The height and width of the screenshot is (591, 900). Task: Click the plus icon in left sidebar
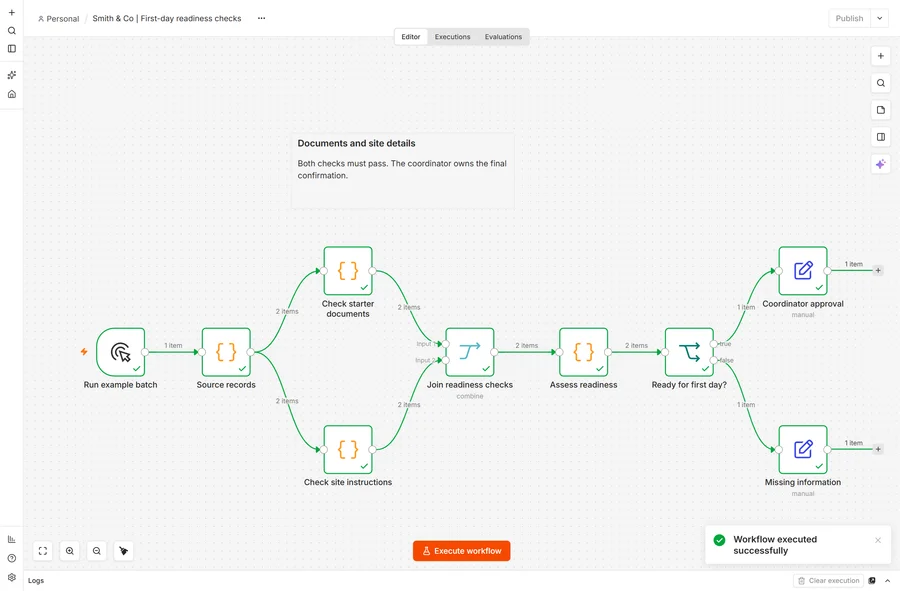tap(11, 13)
